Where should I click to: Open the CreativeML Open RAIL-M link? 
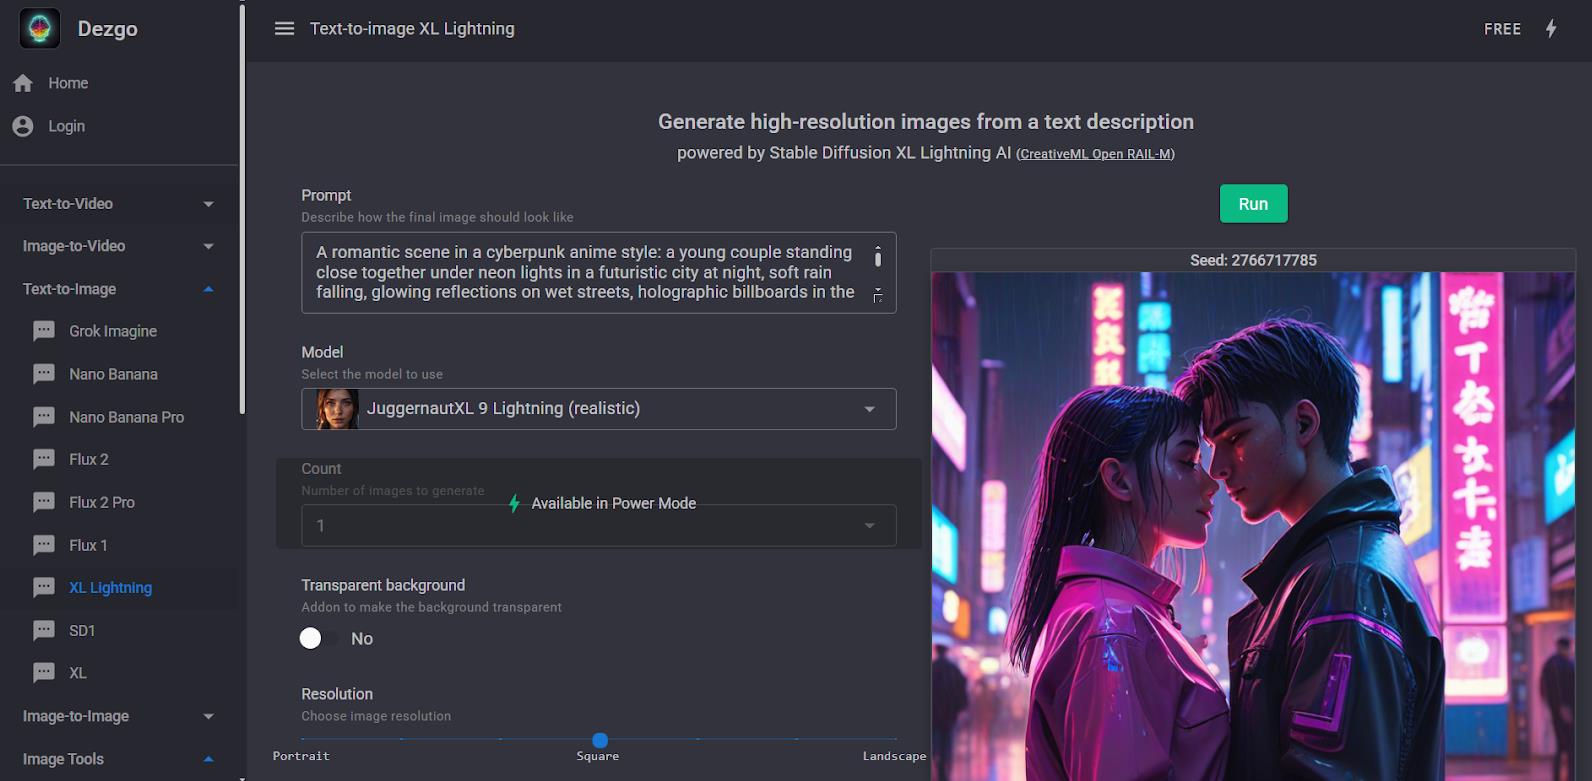[1095, 154]
